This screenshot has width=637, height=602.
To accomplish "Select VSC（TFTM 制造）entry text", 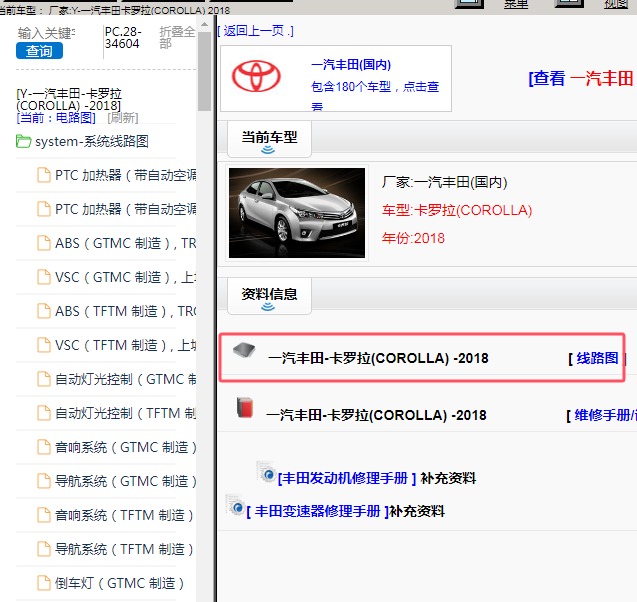I will point(126,345).
